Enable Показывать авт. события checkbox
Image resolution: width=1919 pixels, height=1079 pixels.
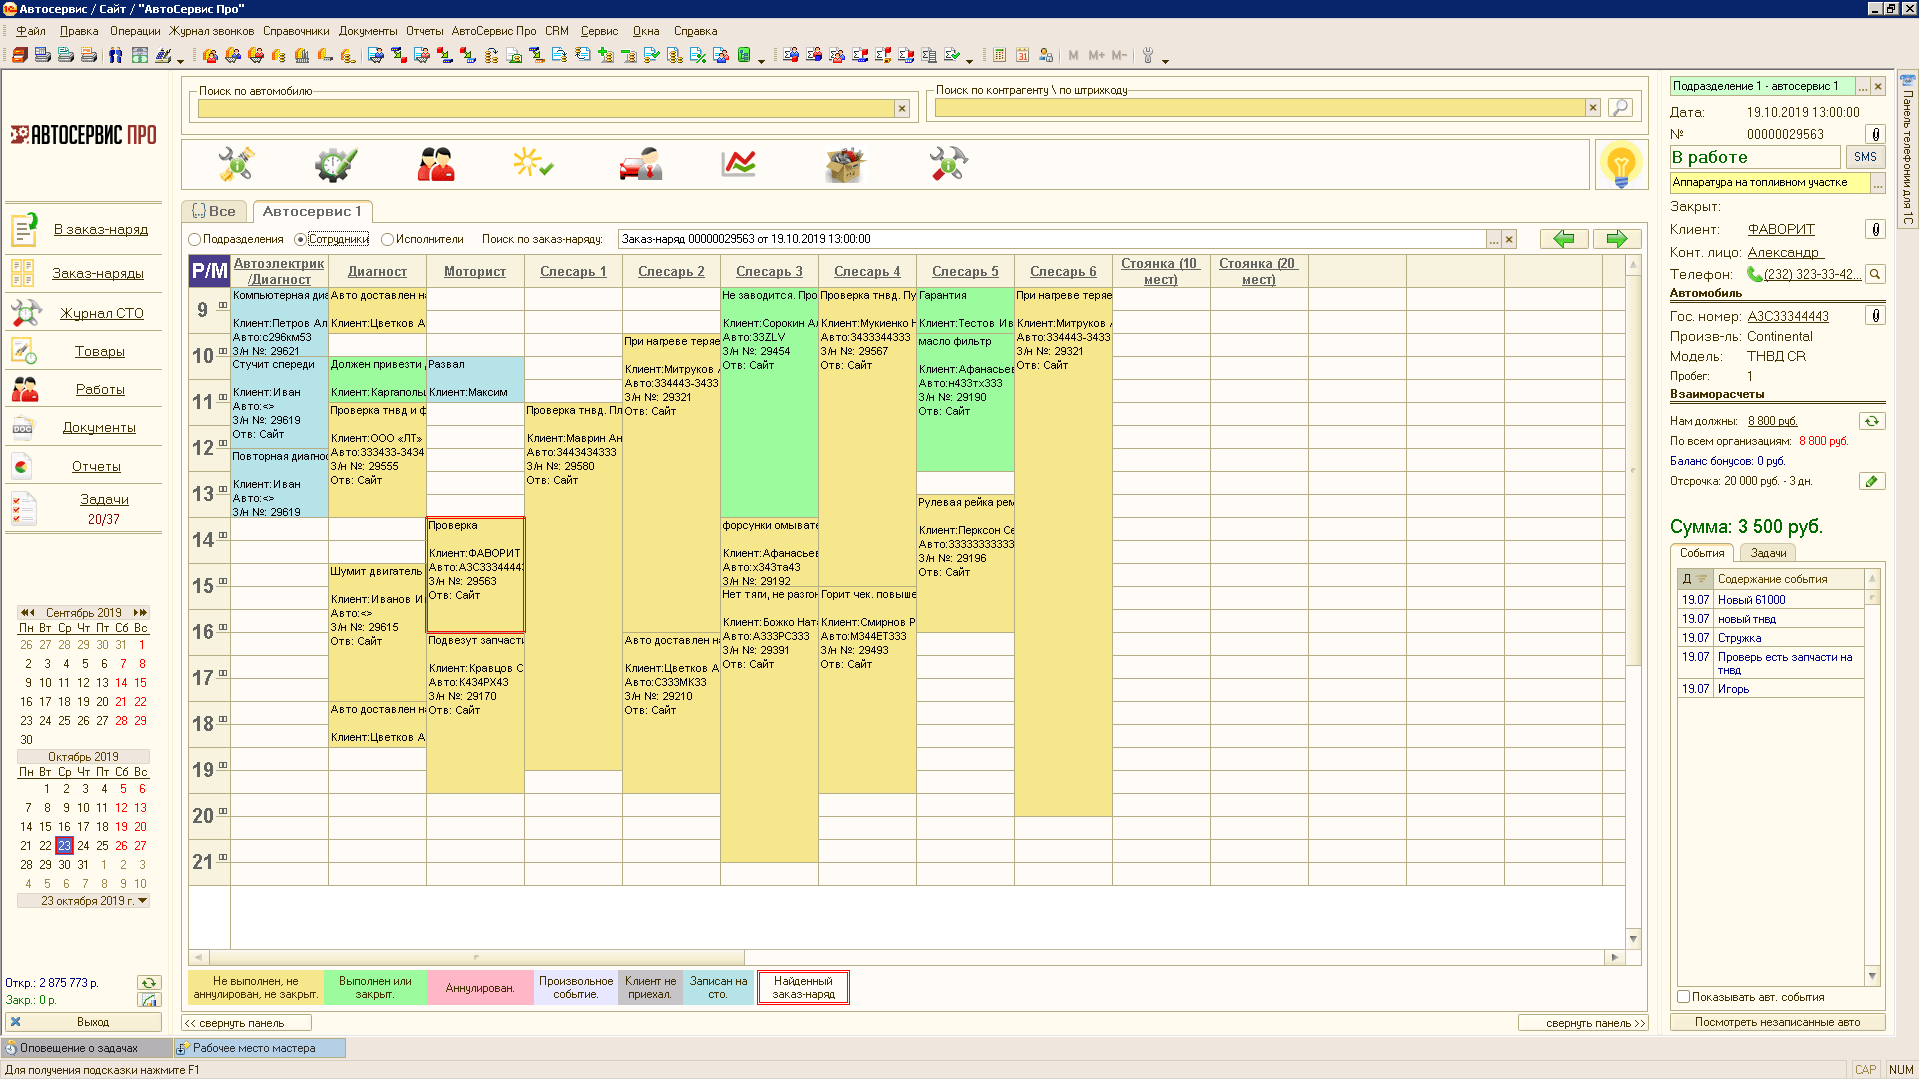[x=1684, y=997]
